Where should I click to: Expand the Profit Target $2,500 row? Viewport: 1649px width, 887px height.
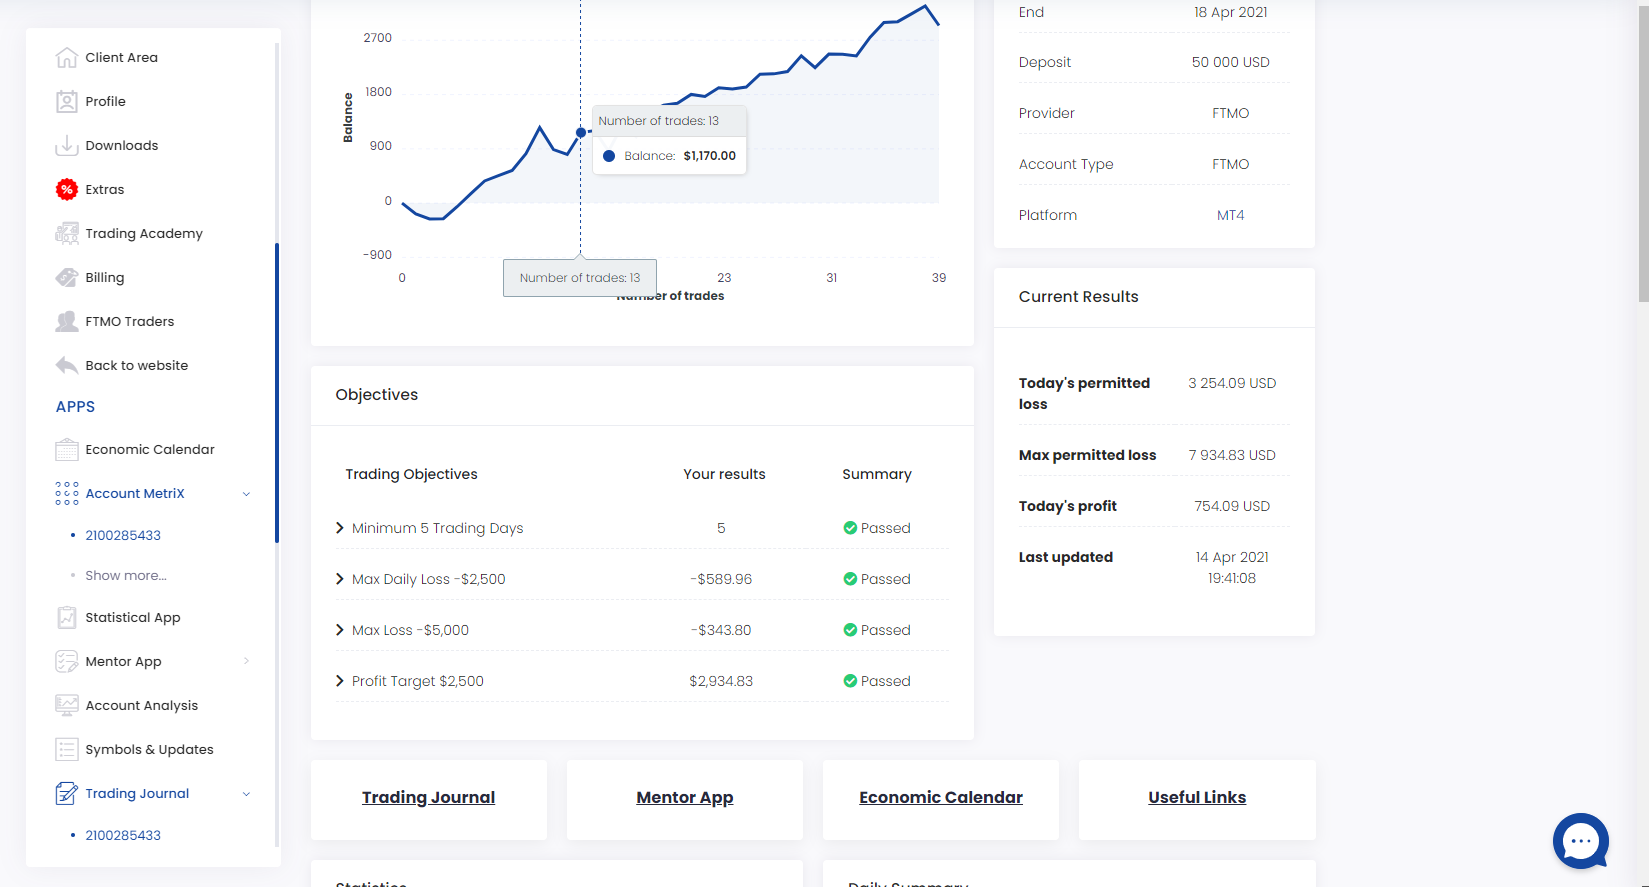click(x=340, y=681)
